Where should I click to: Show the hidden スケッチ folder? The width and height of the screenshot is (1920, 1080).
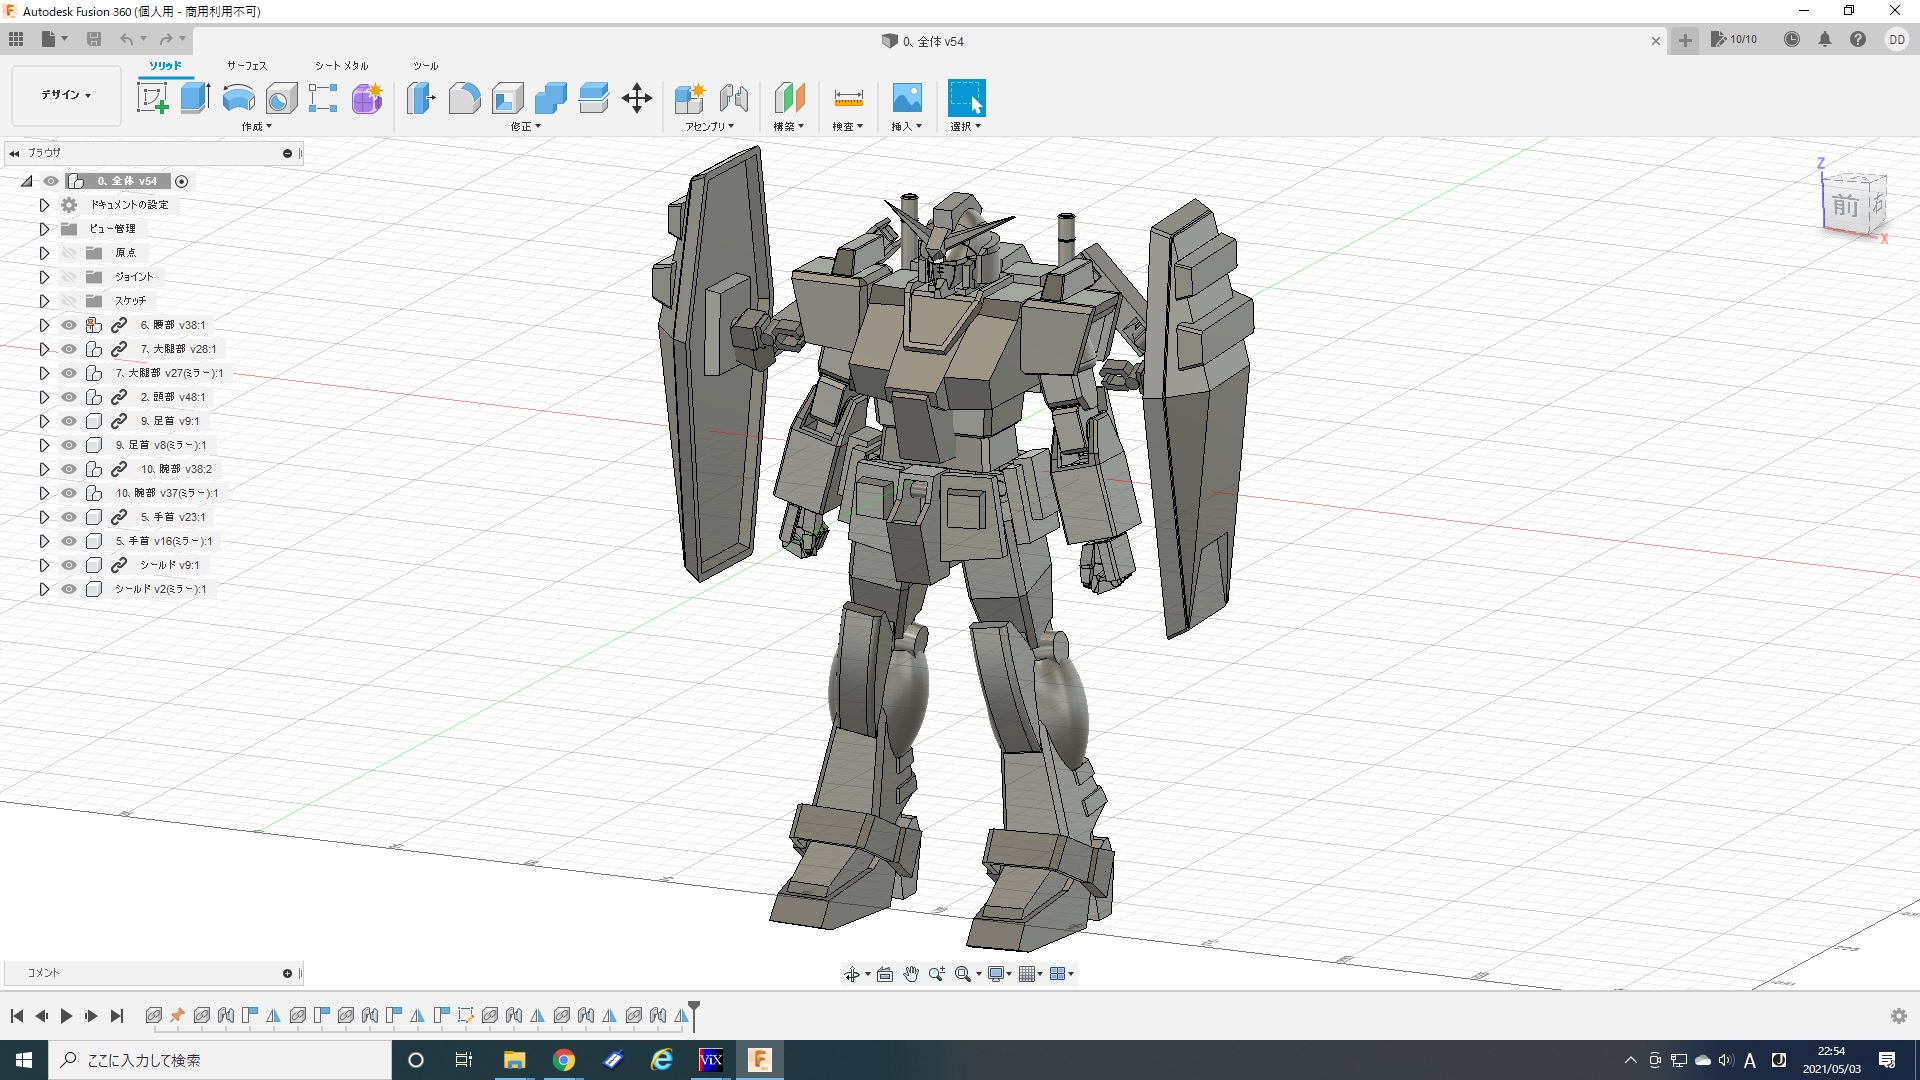[69, 301]
